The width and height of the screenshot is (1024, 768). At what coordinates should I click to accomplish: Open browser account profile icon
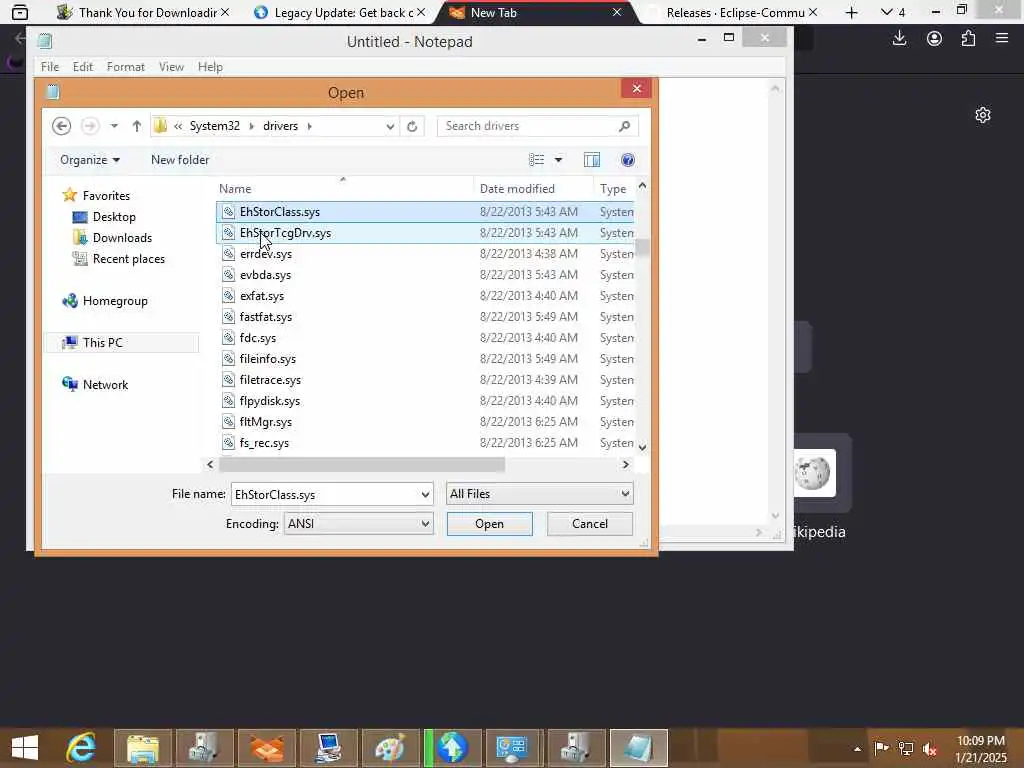pyautogui.click(x=935, y=39)
